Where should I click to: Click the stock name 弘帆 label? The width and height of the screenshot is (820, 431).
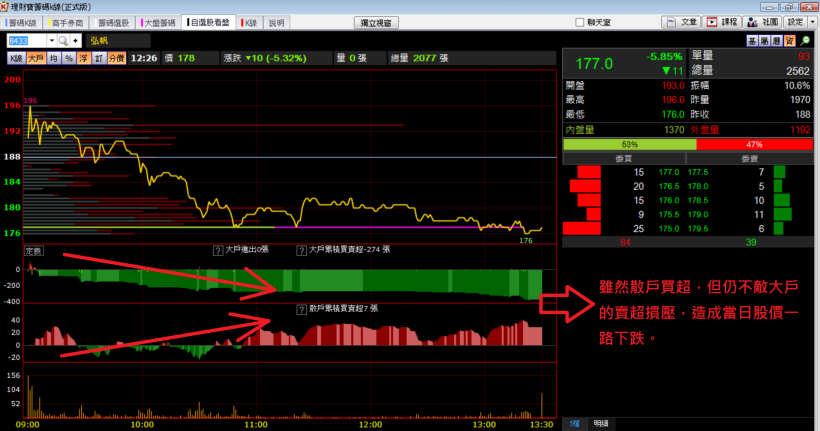99,41
